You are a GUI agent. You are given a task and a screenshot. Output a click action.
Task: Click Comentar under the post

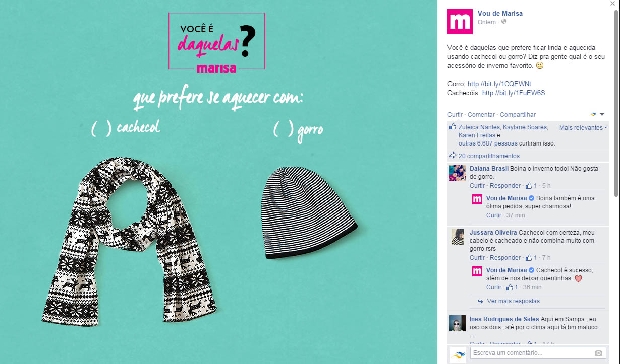pos(481,115)
